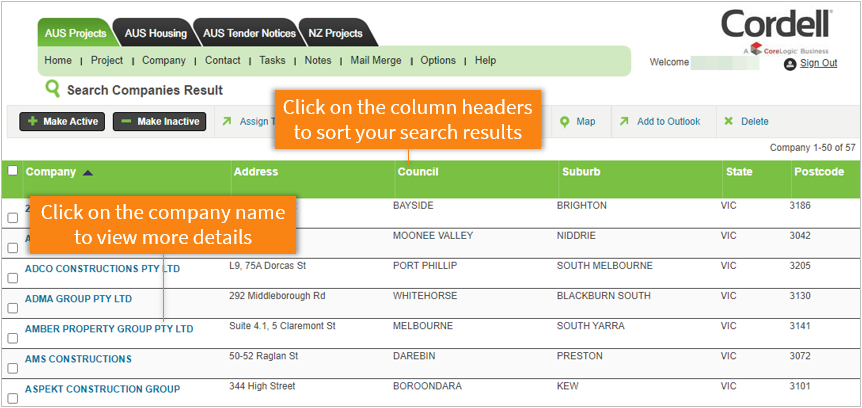Open ASPEKT CONSTRUCTION GROUP company details
Screen dimensions: 862x408
point(102,389)
